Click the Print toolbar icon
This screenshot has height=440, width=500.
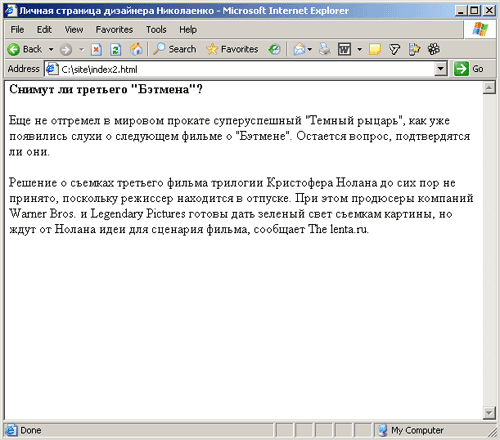[324, 49]
